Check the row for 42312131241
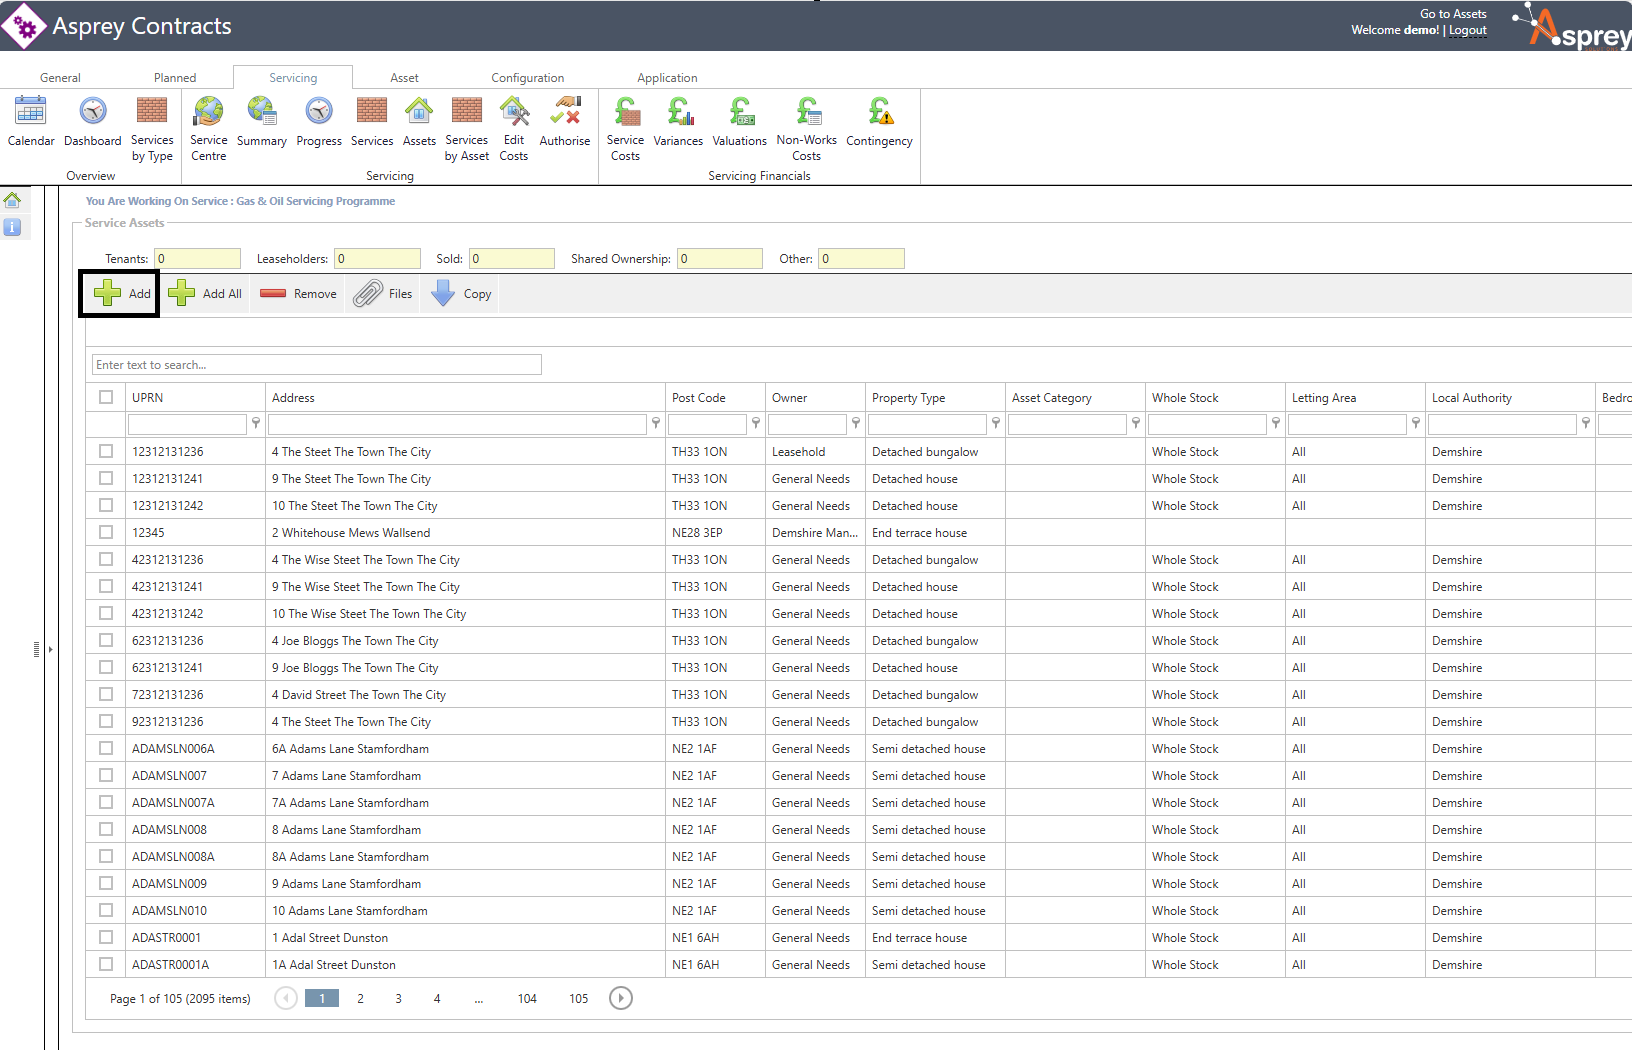The height and width of the screenshot is (1050, 1632). (x=106, y=586)
